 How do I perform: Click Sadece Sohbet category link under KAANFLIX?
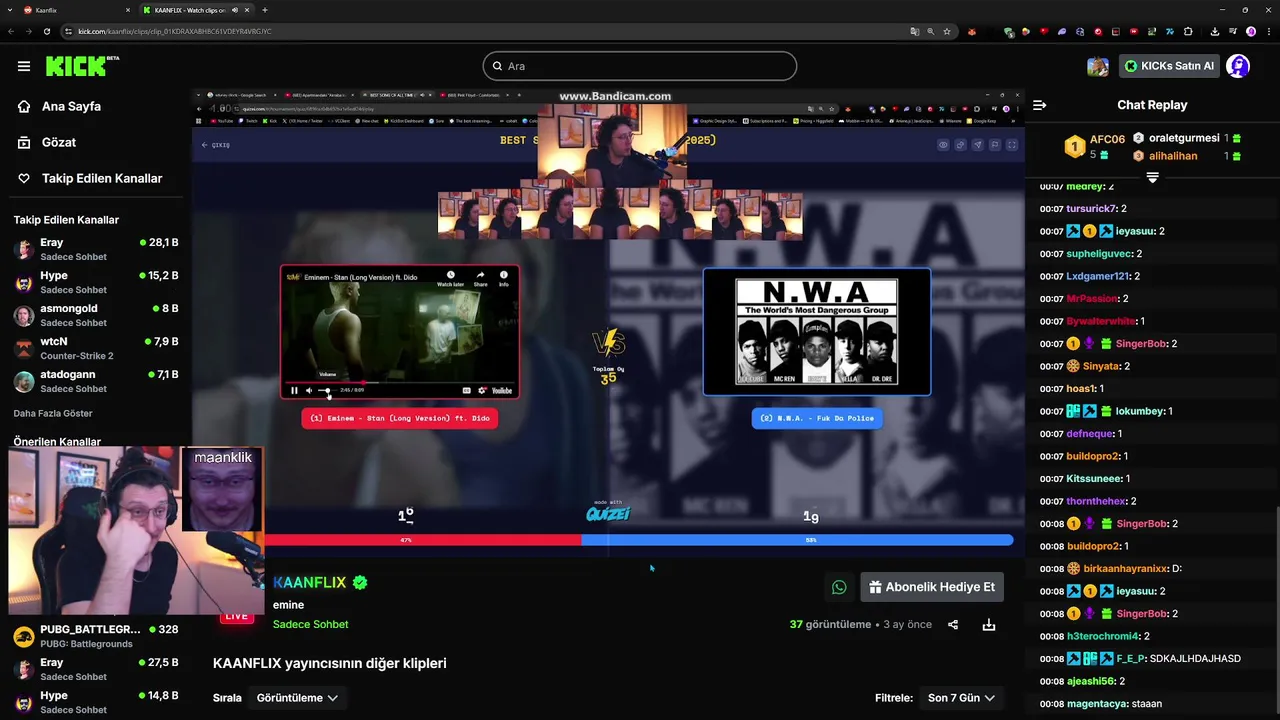tap(310, 624)
